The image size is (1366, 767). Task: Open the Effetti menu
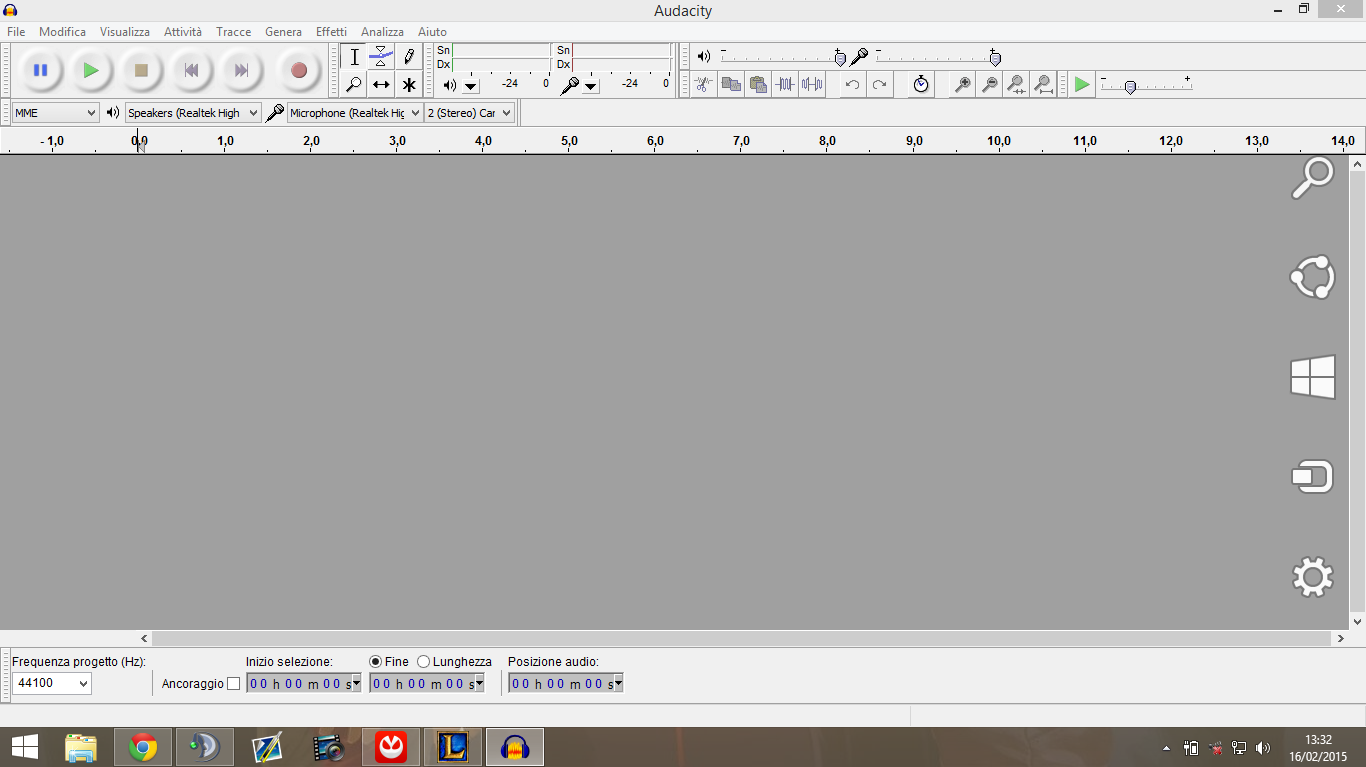click(x=332, y=32)
